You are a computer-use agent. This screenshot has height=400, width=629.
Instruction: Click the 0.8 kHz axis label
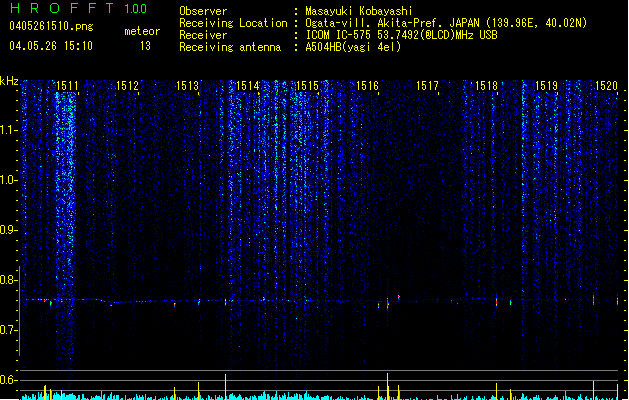tap(8, 280)
